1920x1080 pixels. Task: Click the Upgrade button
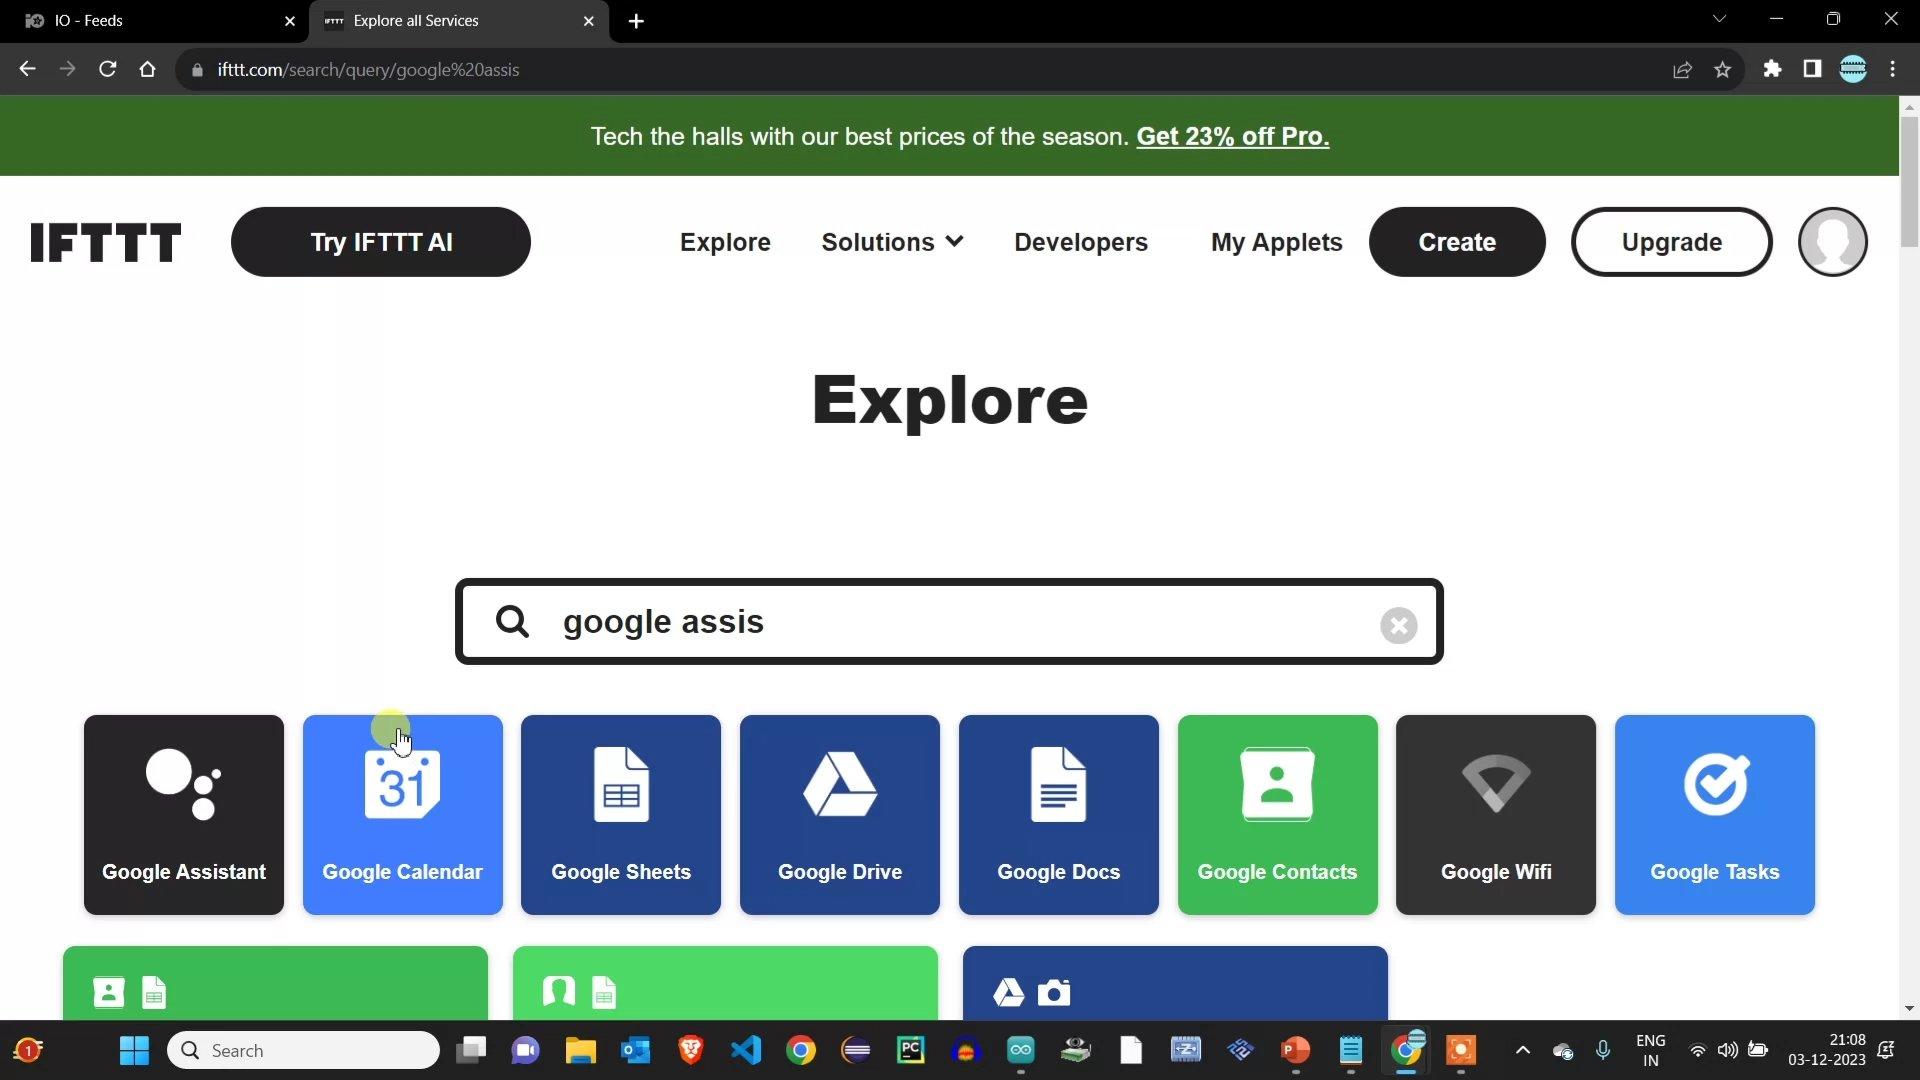1671,242
